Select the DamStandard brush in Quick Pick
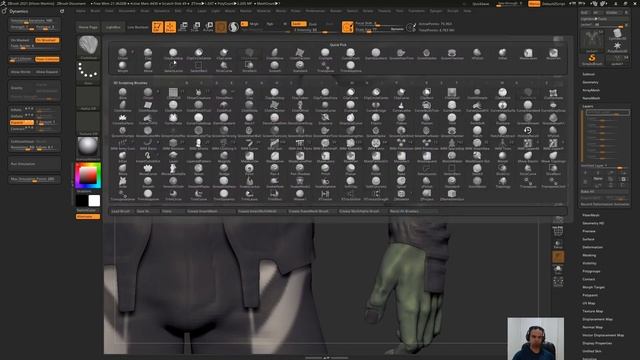The image size is (640, 360). click(x=376, y=53)
